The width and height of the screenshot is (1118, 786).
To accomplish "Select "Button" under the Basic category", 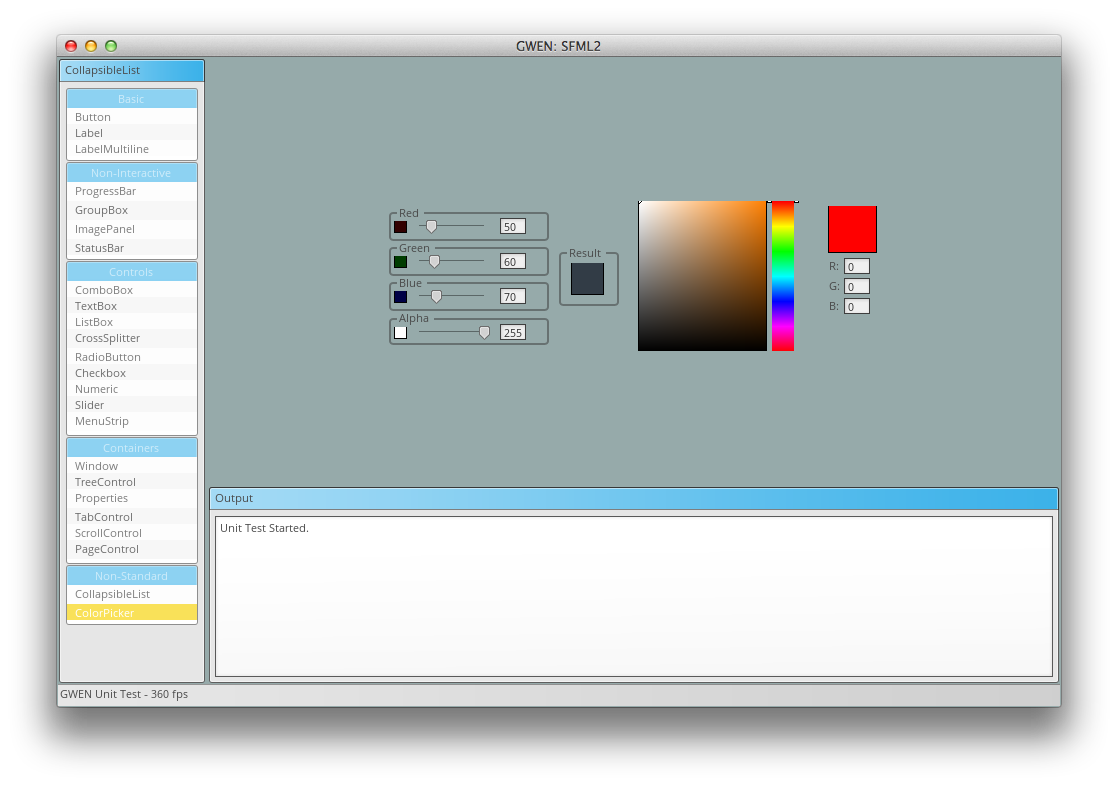I will tap(92, 116).
